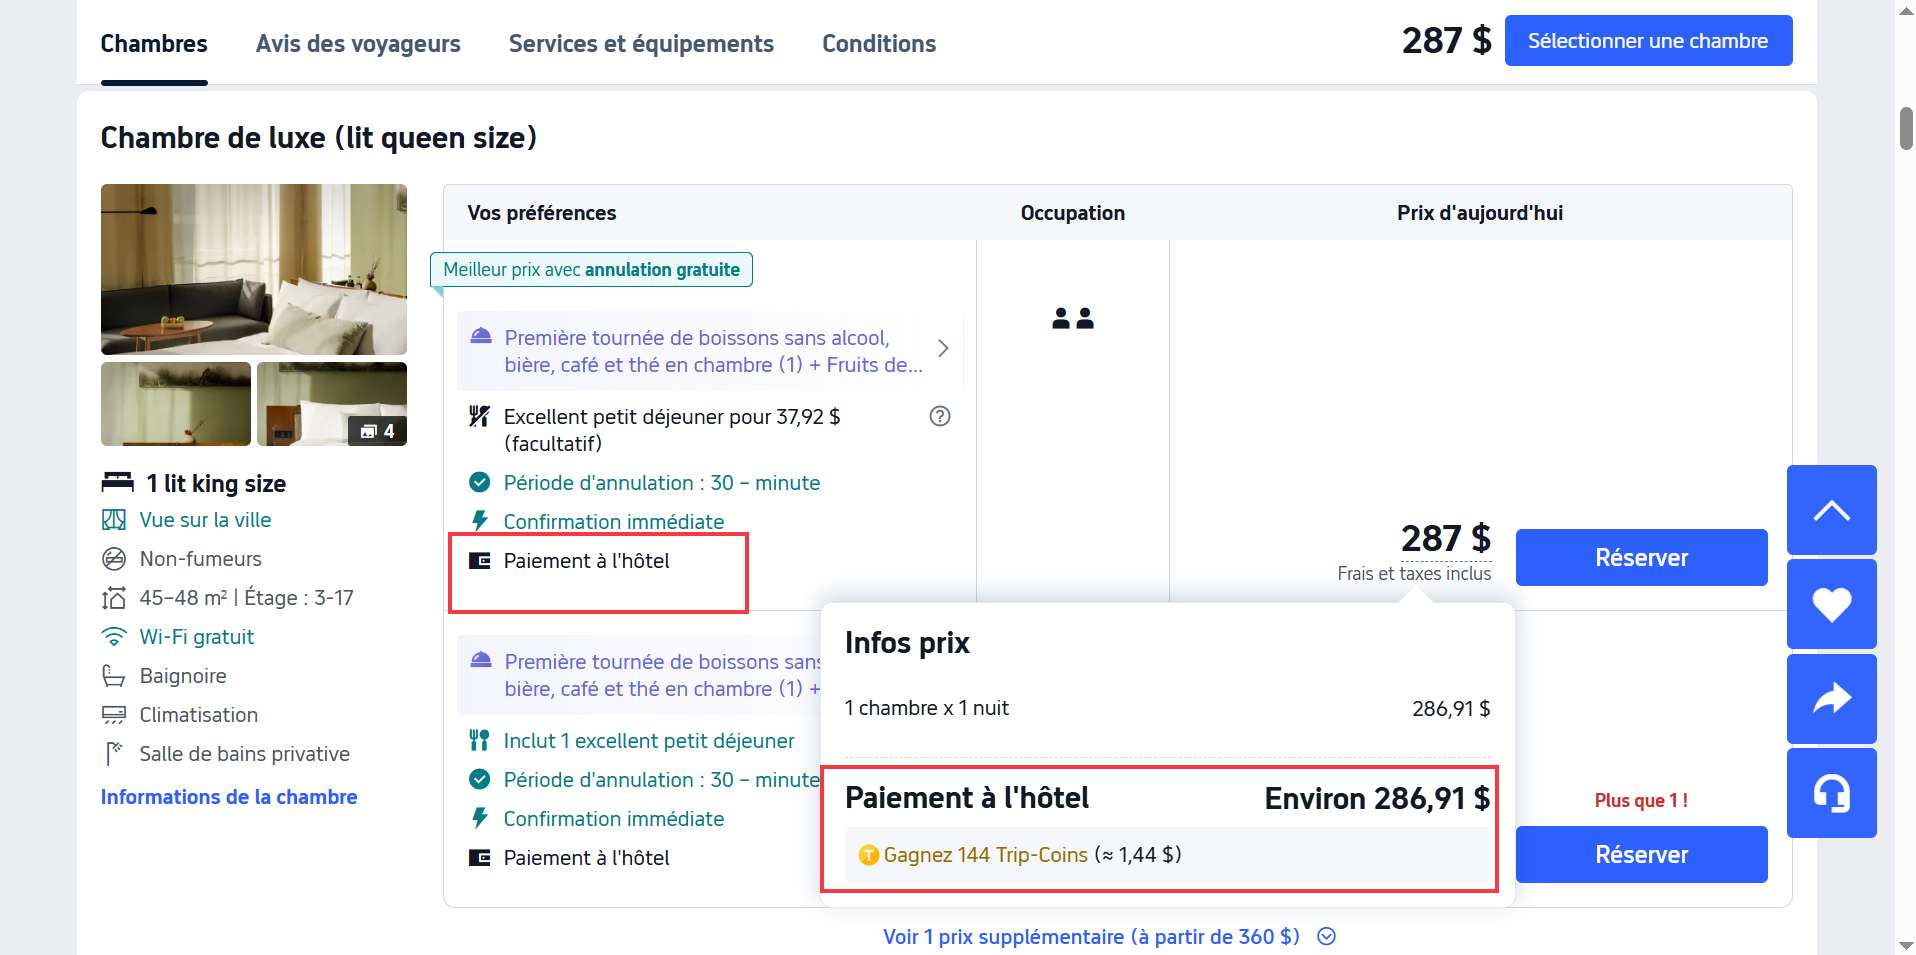
Task: Click the breakfast help question mark icon
Action: point(939,416)
